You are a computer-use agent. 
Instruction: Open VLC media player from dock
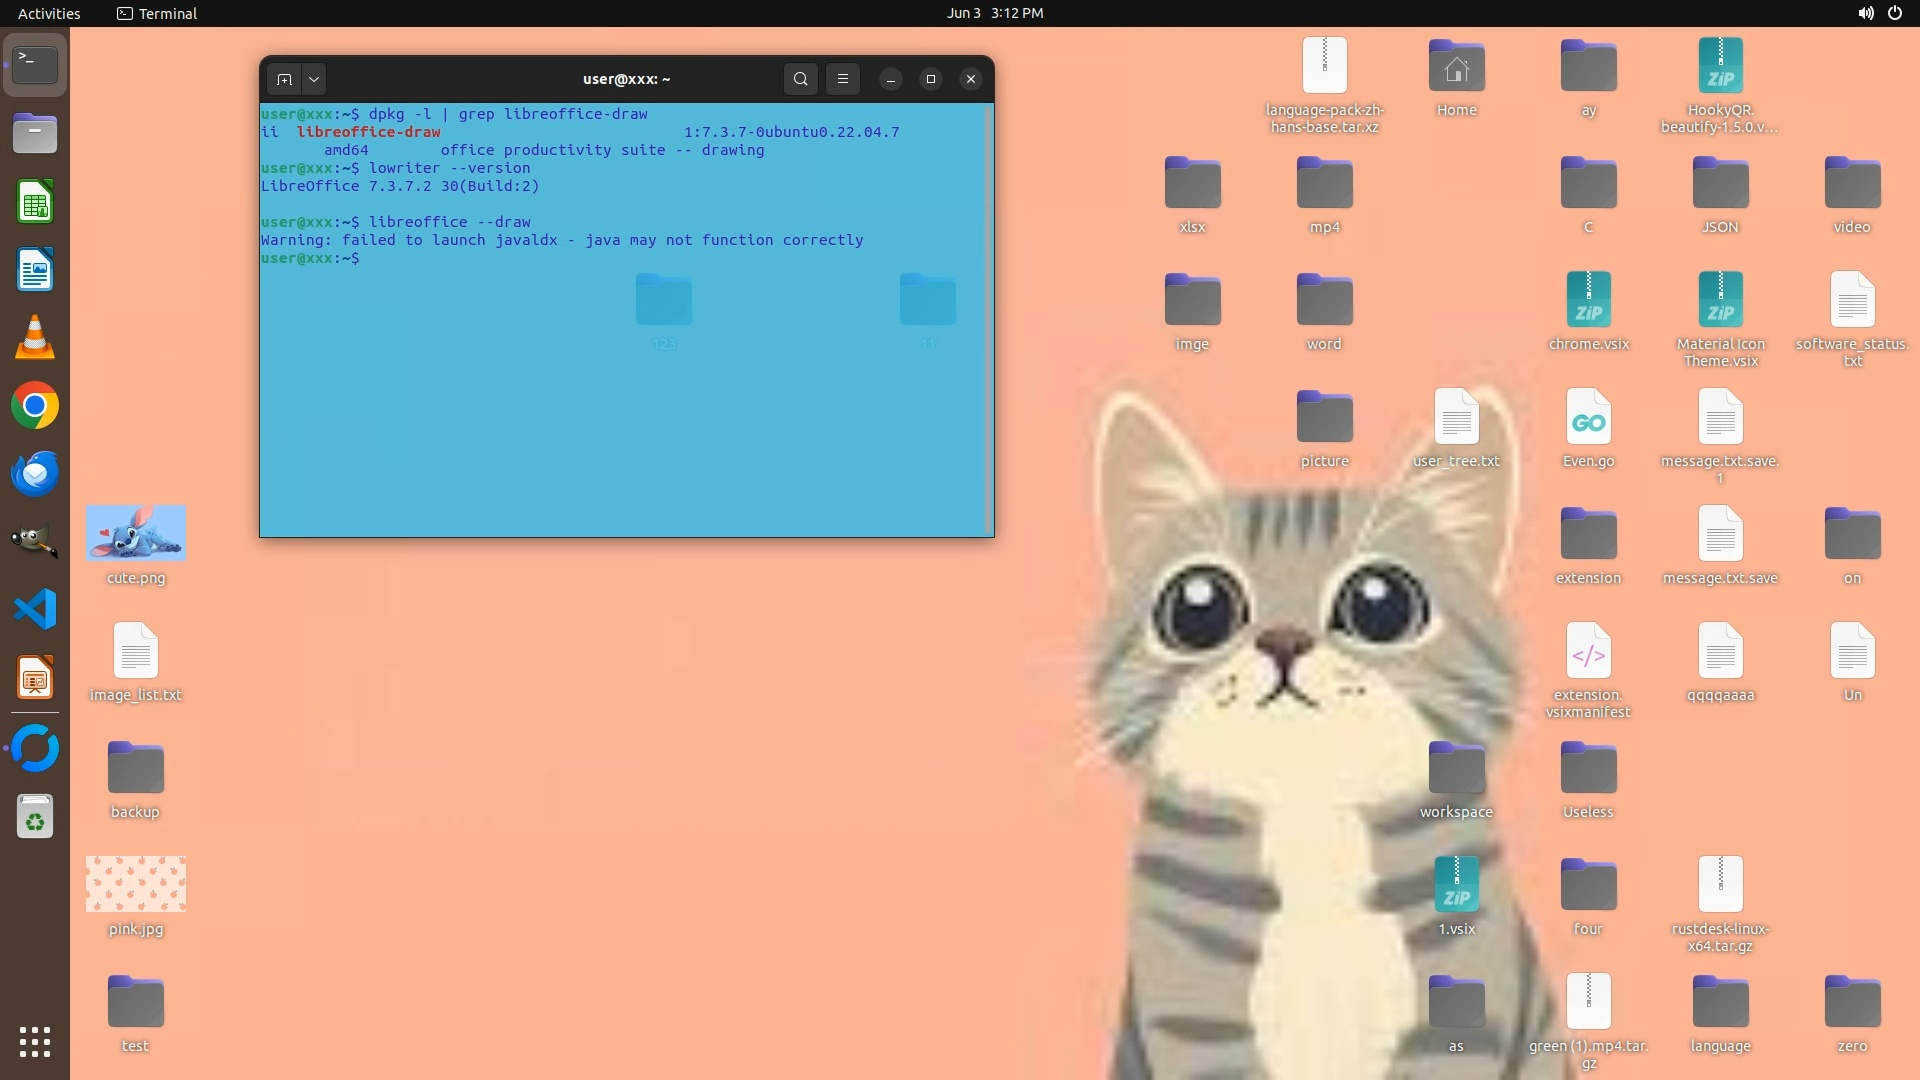35,338
